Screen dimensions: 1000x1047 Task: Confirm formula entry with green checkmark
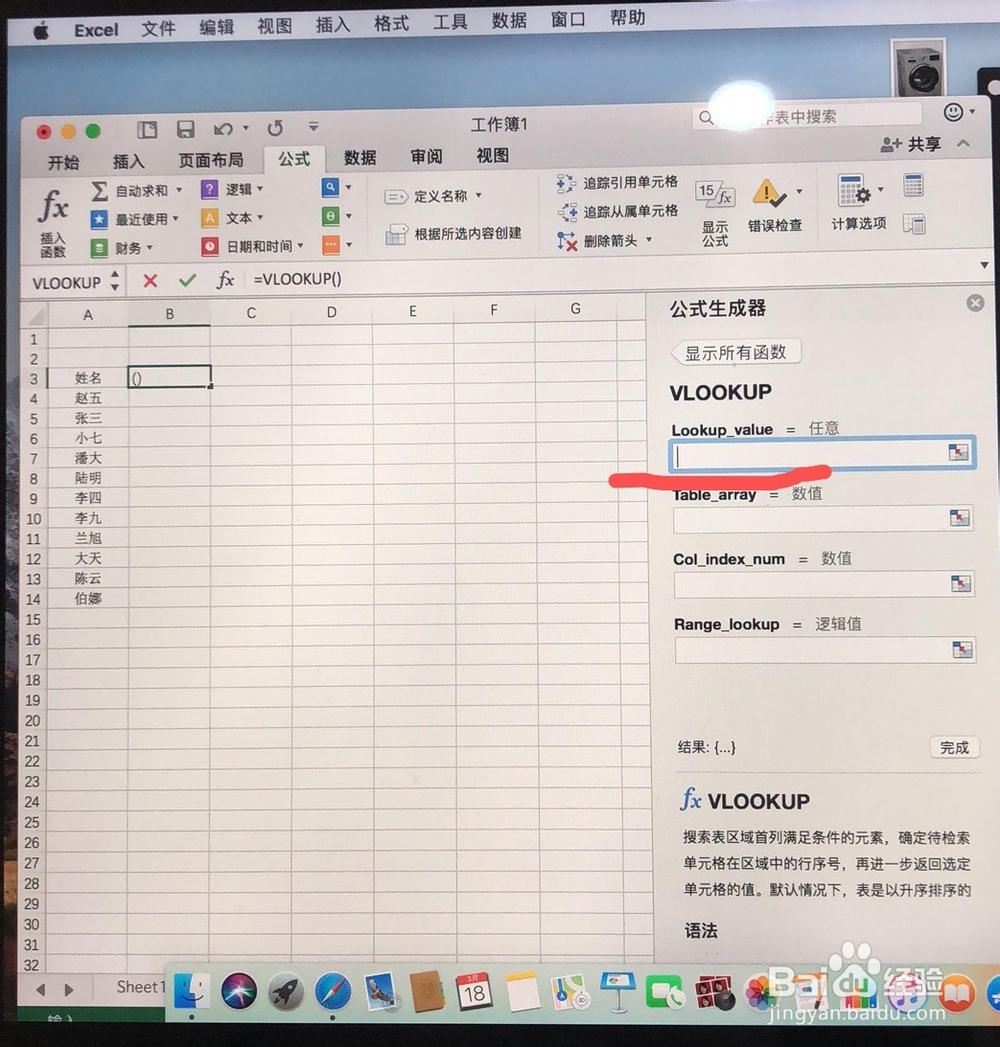click(x=188, y=280)
